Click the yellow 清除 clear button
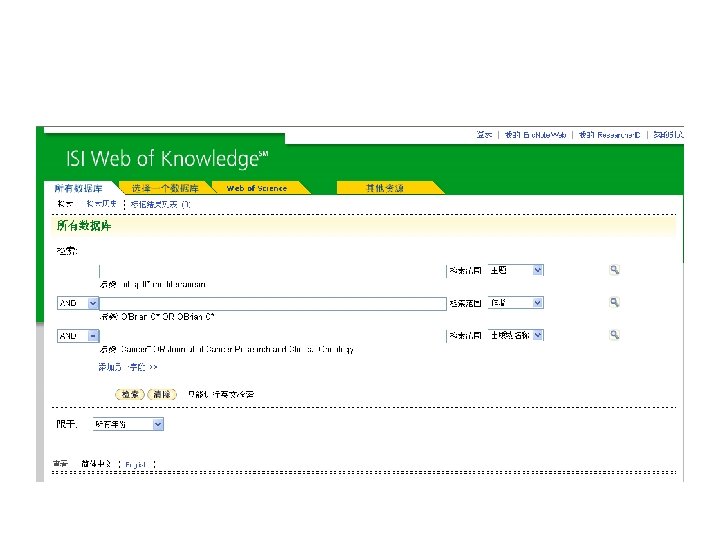The width and height of the screenshot is (720, 540). point(162,394)
